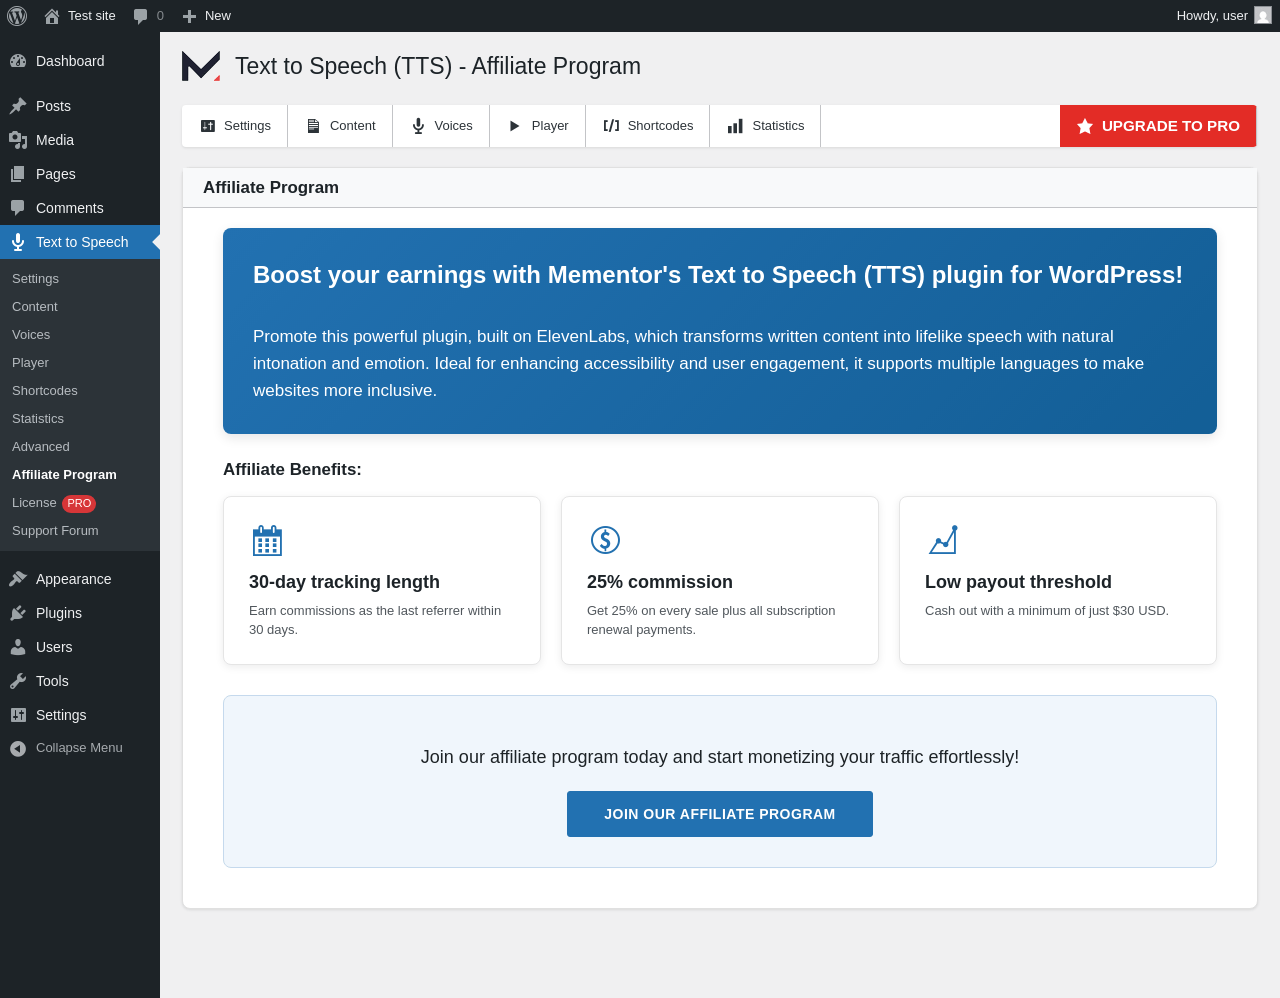Viewport: 1280px width, 998px height.
Task: Click the Plugins plug icon
Action: (x=18, y=613)
